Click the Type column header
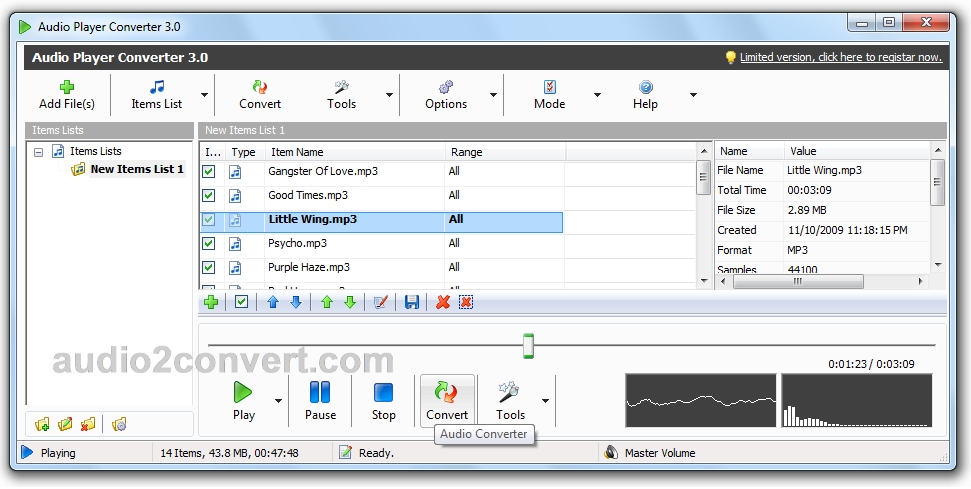The width and height of the screenshot is (971, 489). coord(244,152)
